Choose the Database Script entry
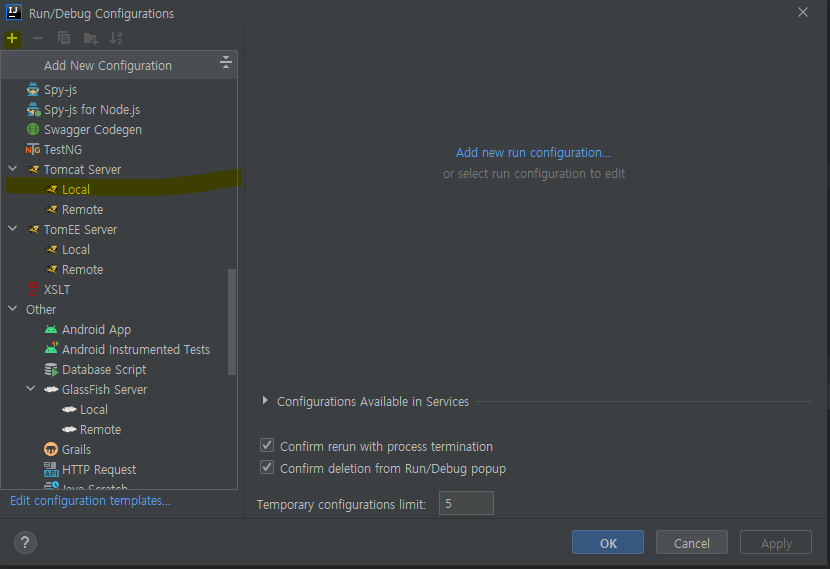Image resolution: width=830 pixels, height=569 pixels. pos(104,369)
